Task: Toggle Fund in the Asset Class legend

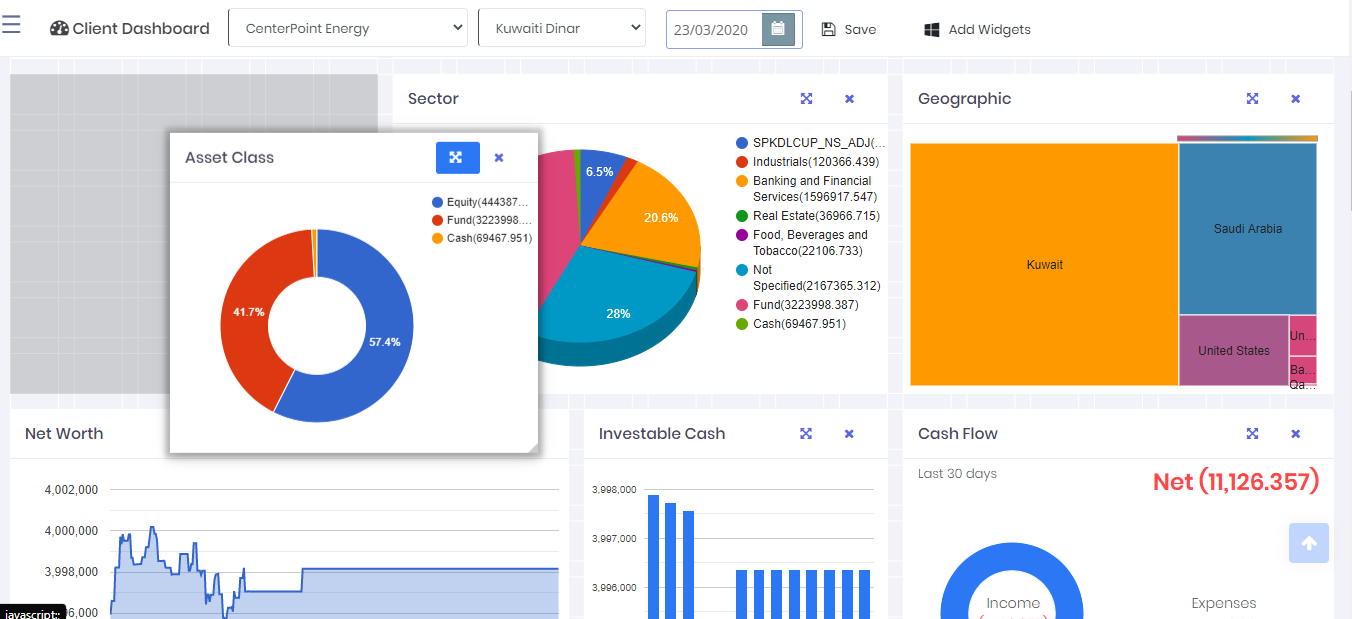Action: point(482,220)
